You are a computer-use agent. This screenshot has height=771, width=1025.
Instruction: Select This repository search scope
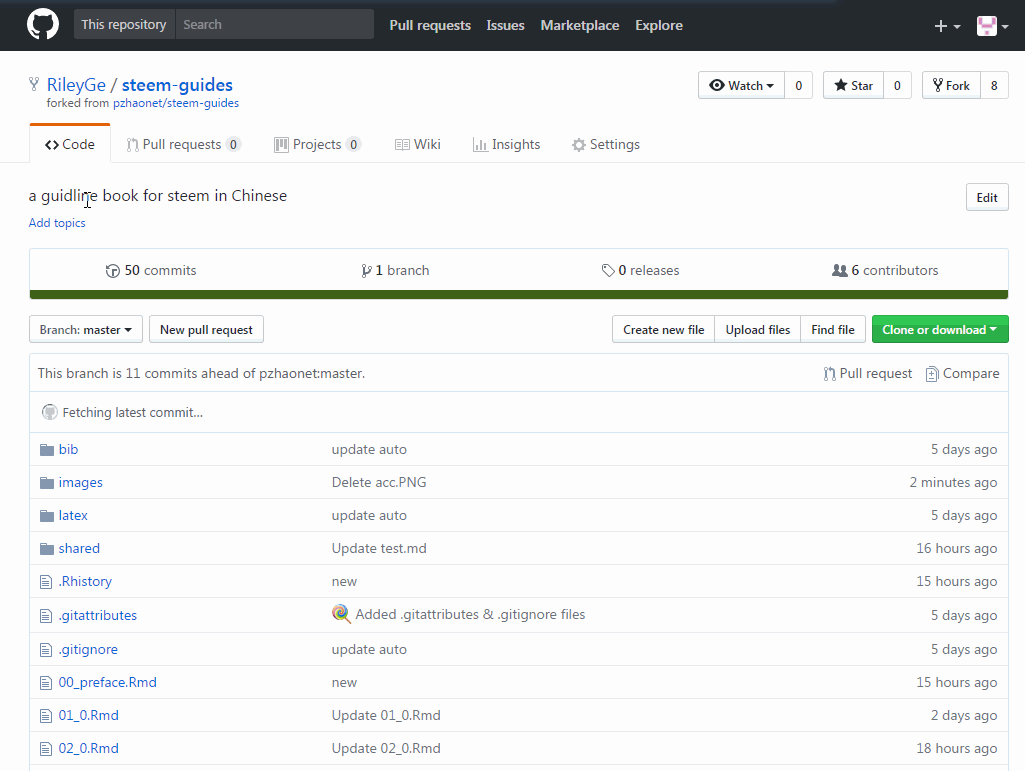click(124, 24)
